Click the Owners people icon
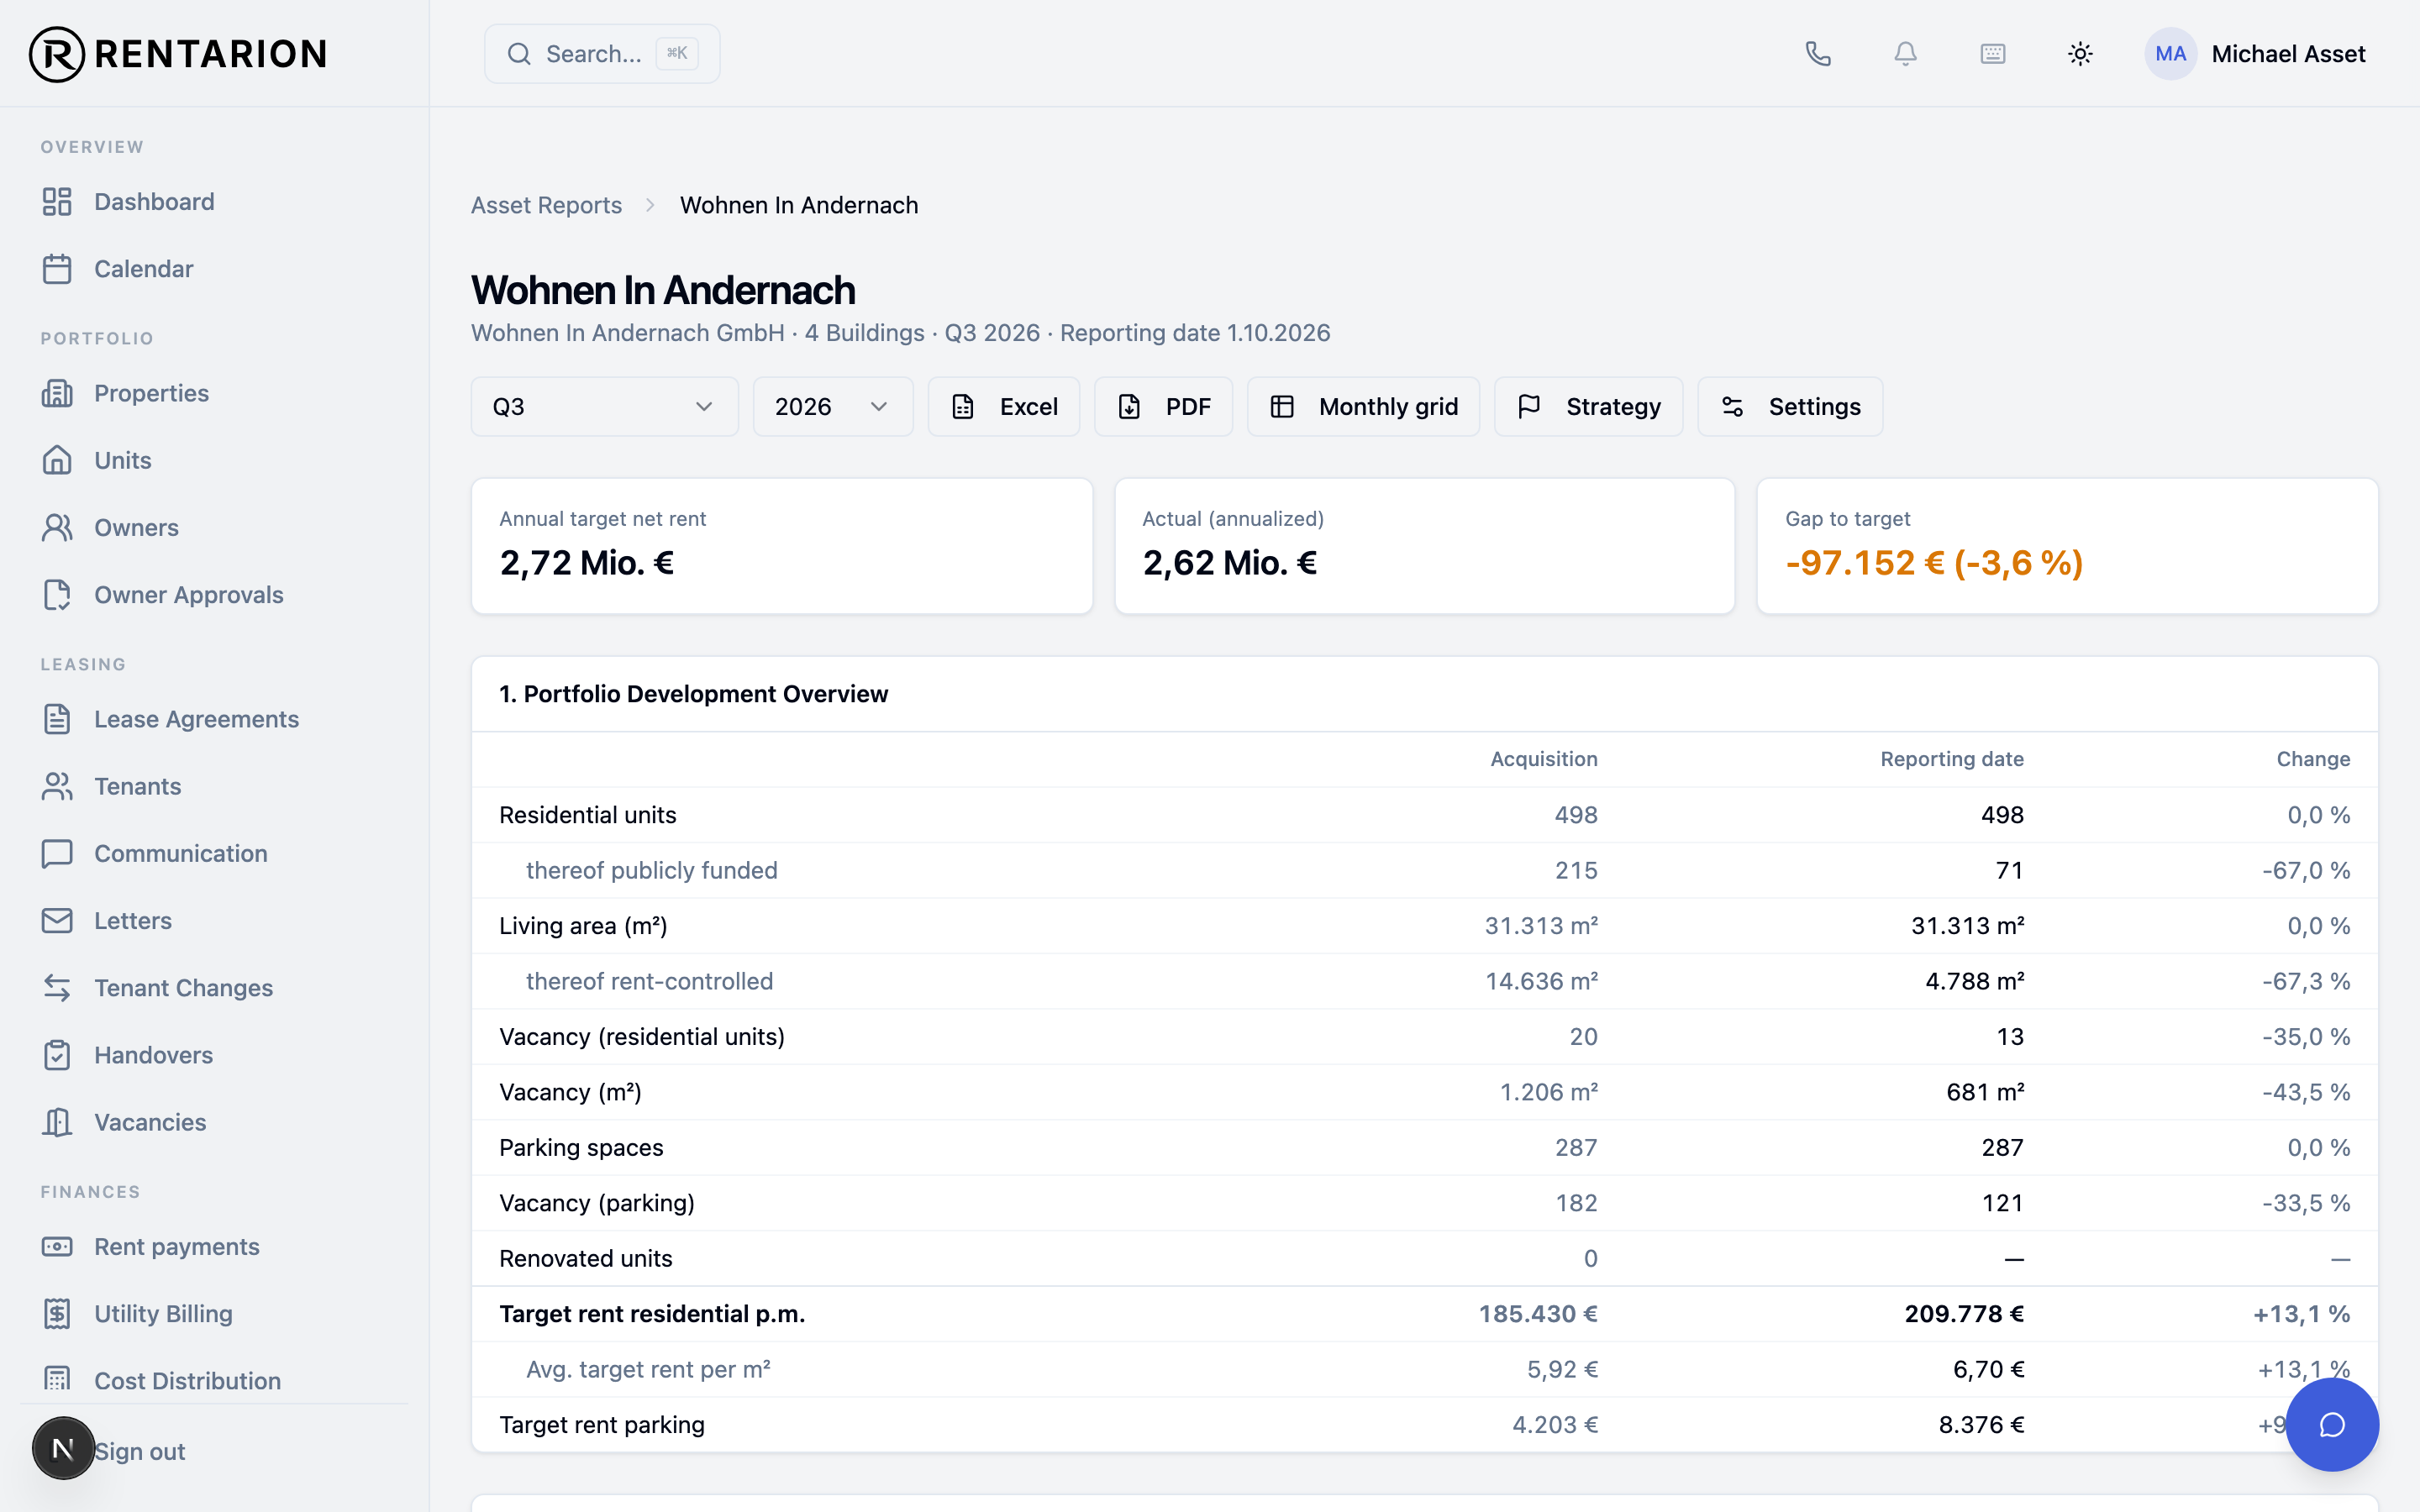The width and height of the screenshot is (2420, 1512). click(x=57, y=528)
